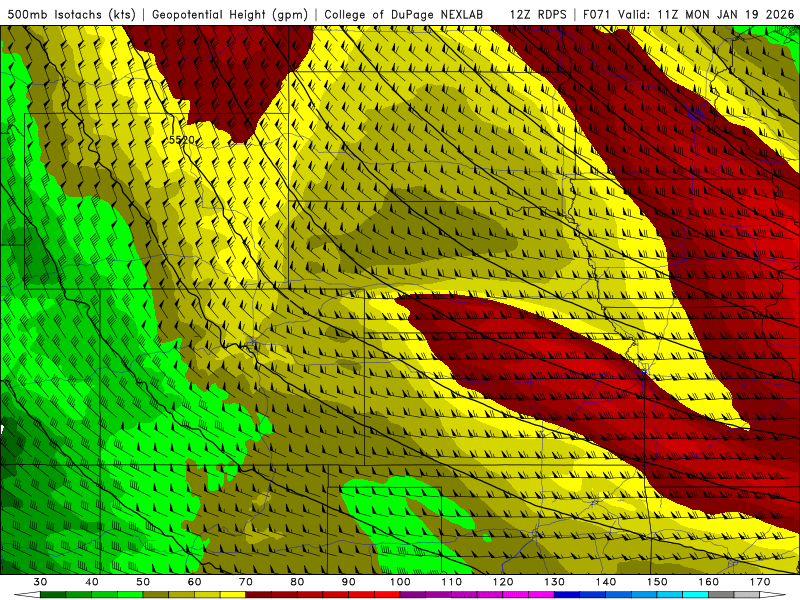Click the dark blue swatch right of 130

567,595
